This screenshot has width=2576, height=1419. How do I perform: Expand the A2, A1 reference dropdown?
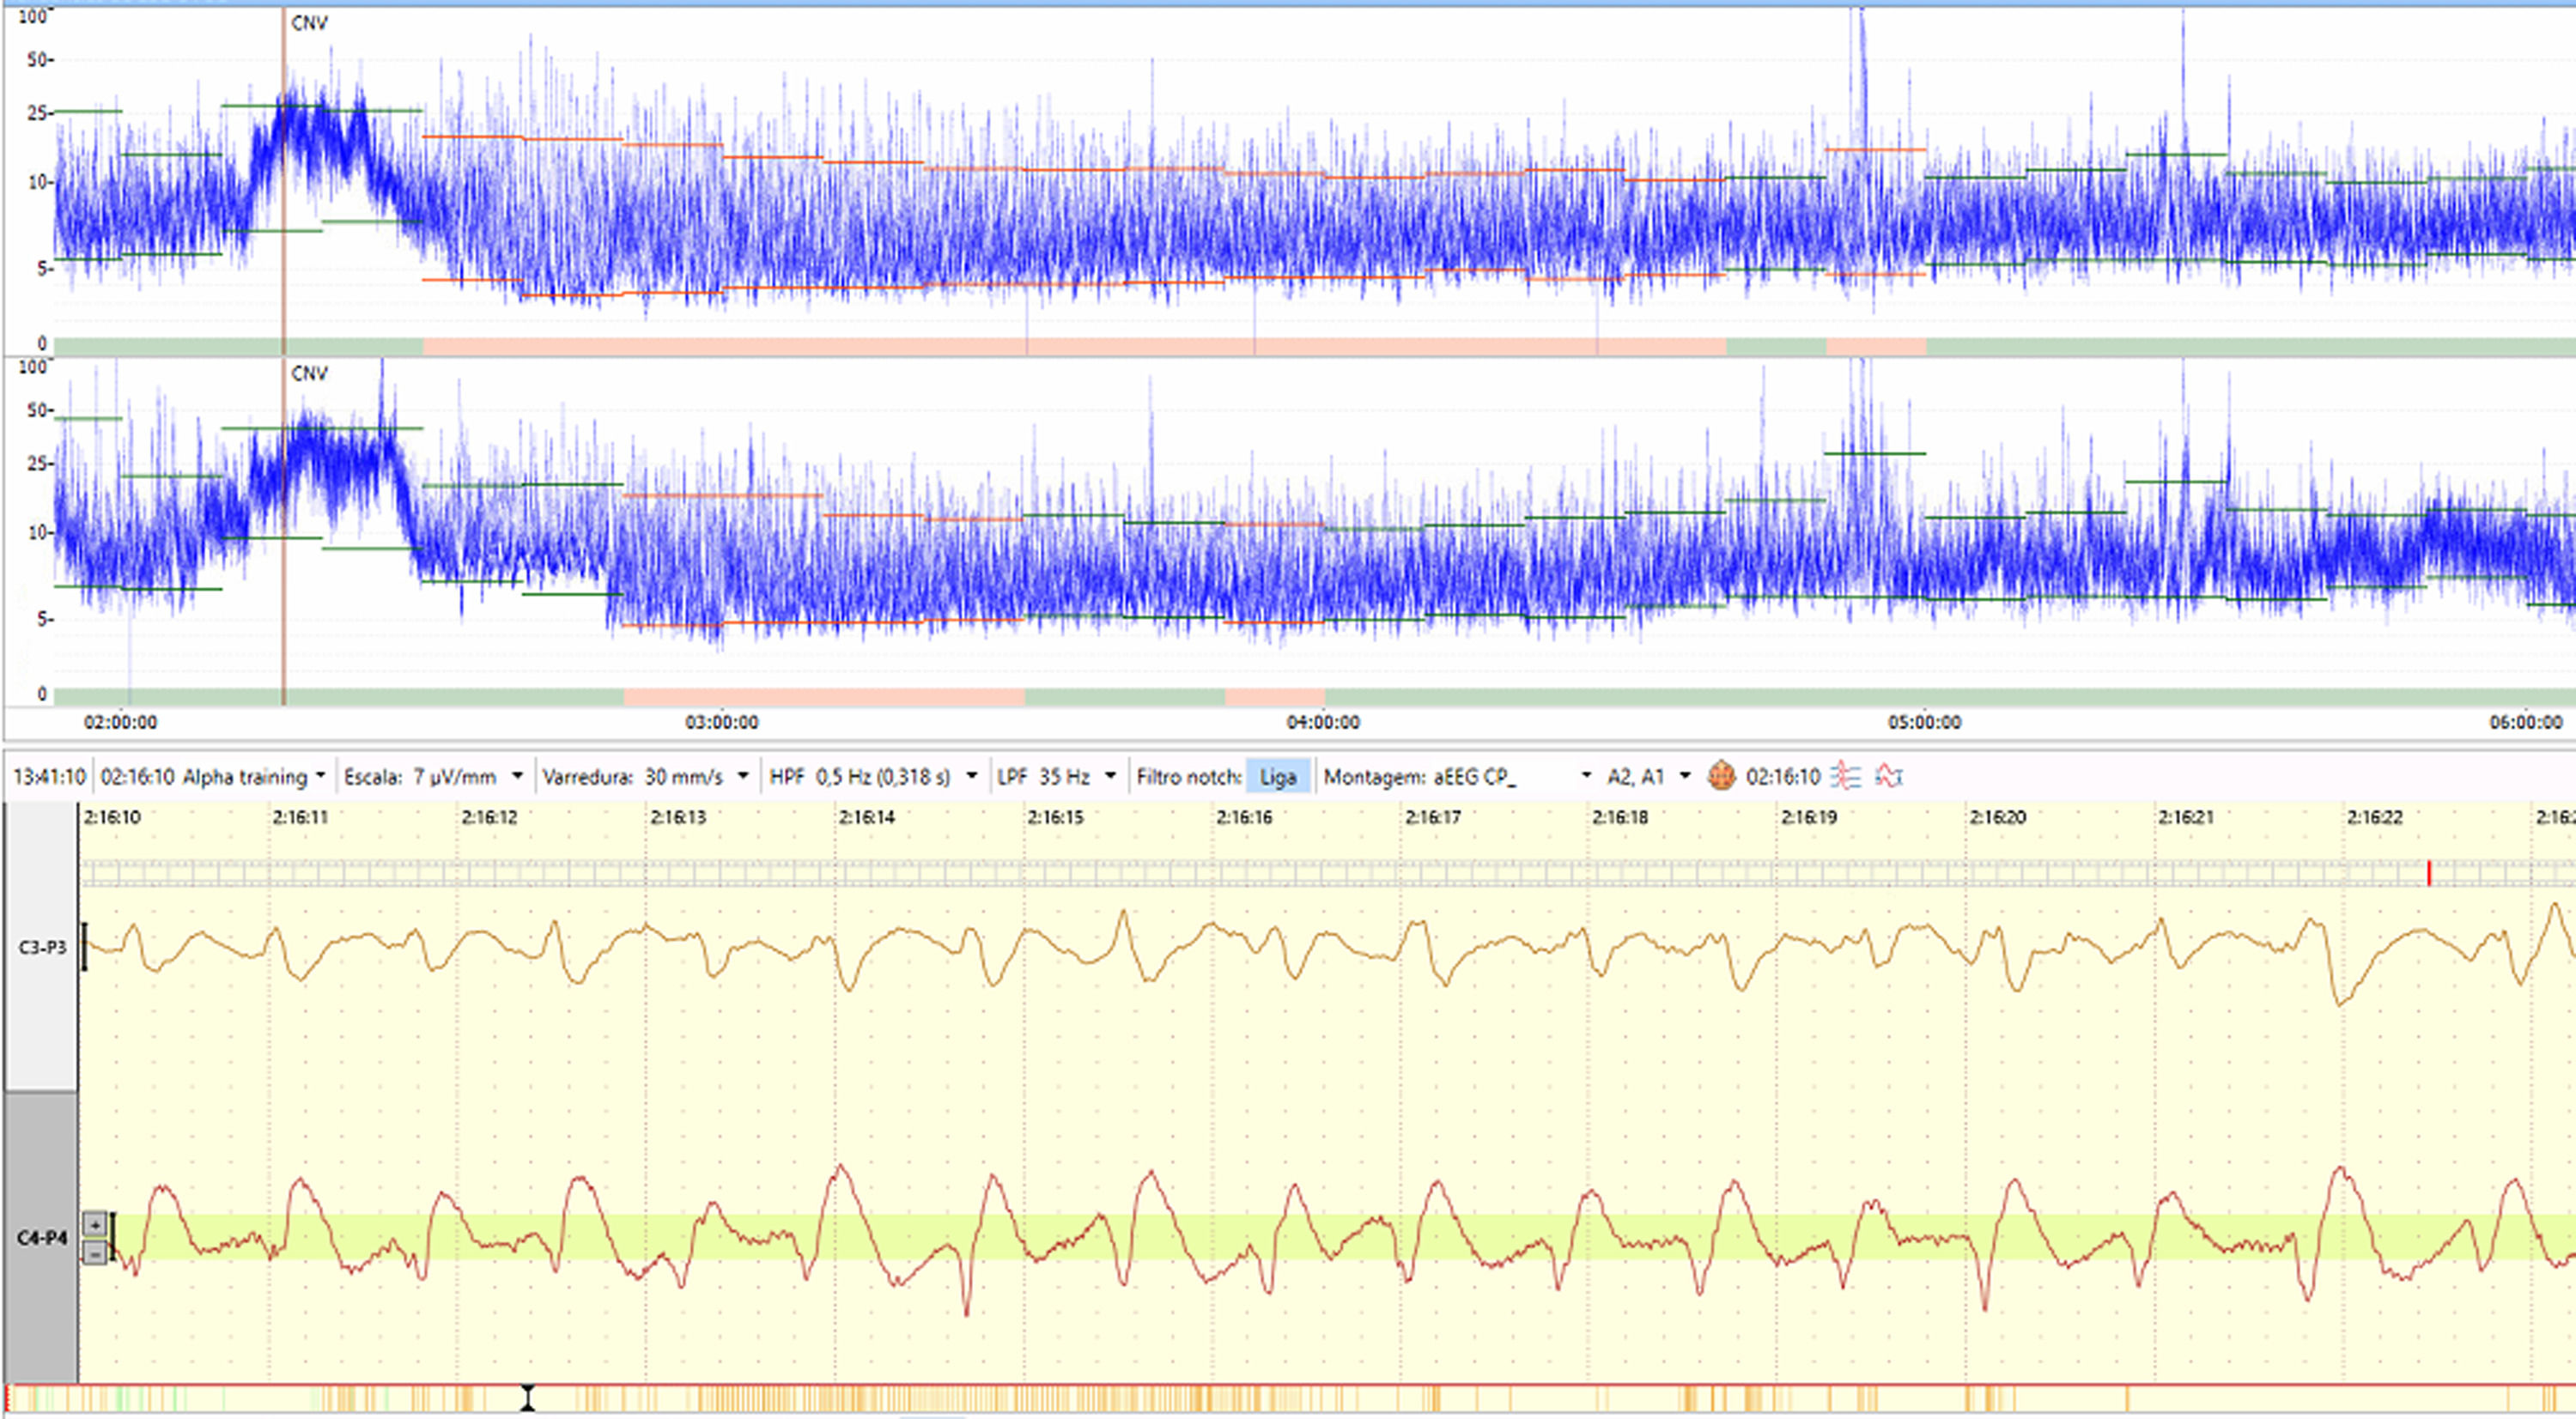point(1685,777)
